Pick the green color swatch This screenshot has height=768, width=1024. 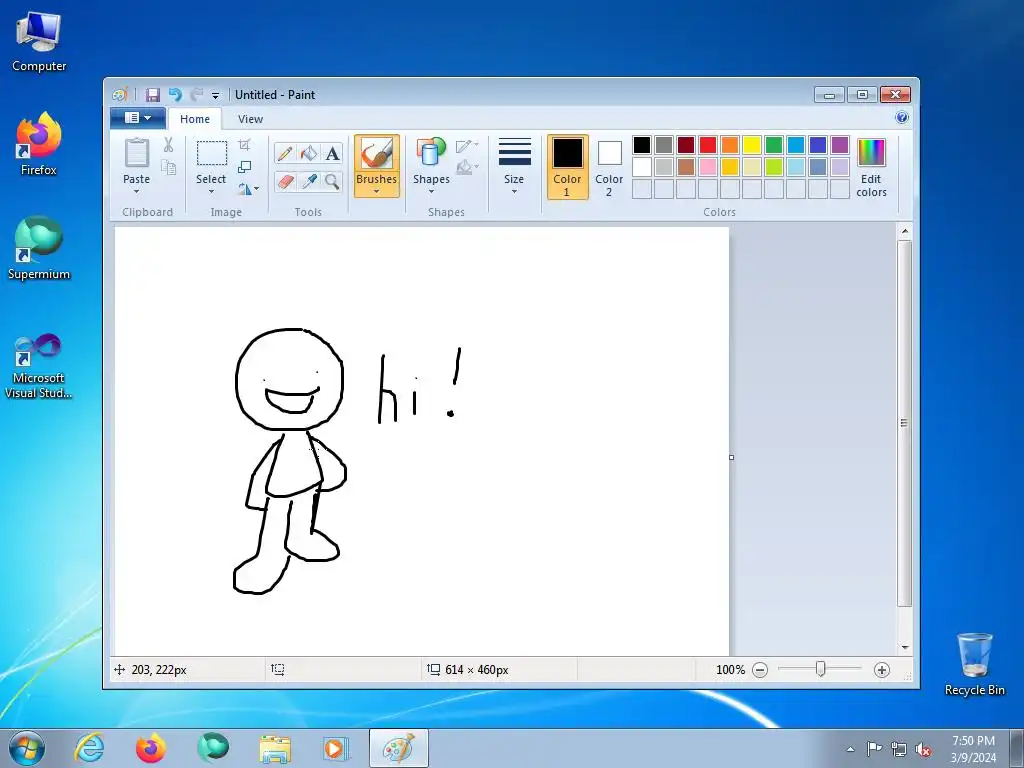coord(774,145)
